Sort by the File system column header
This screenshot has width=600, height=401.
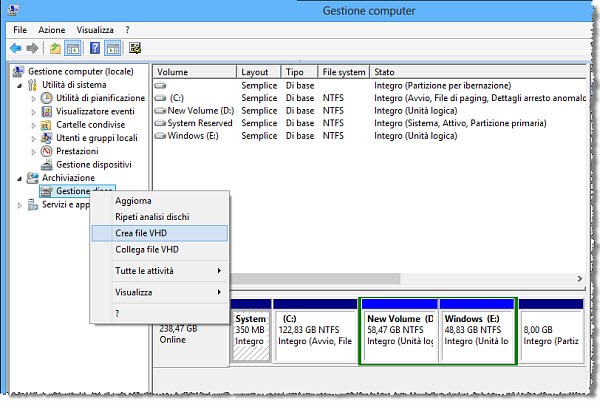click(x=344, y=72)
